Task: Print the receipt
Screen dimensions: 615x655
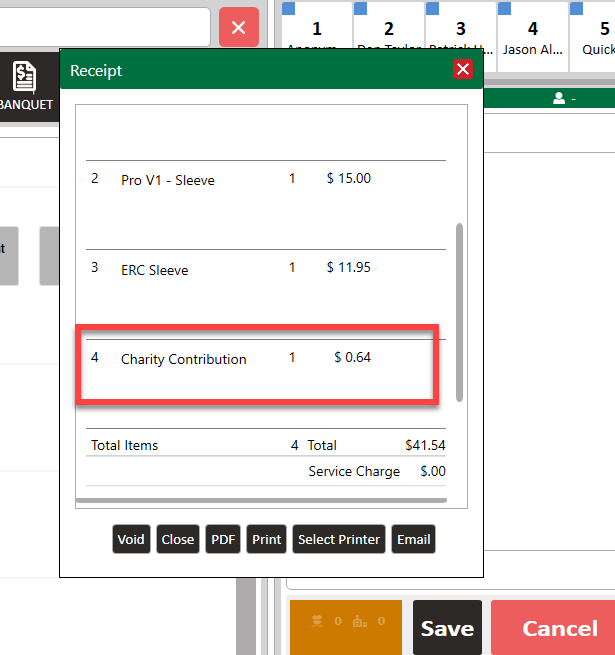Action: (266, 539)
